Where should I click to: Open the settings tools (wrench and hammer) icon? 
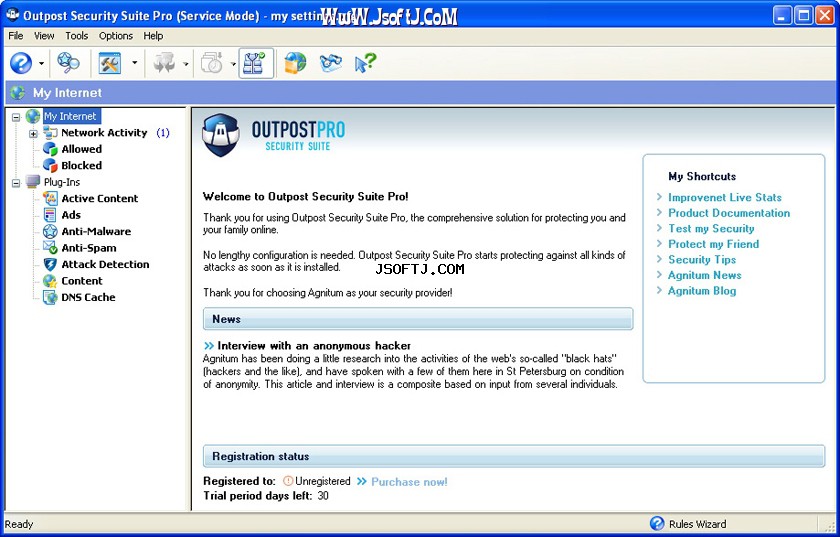(110, 63)
